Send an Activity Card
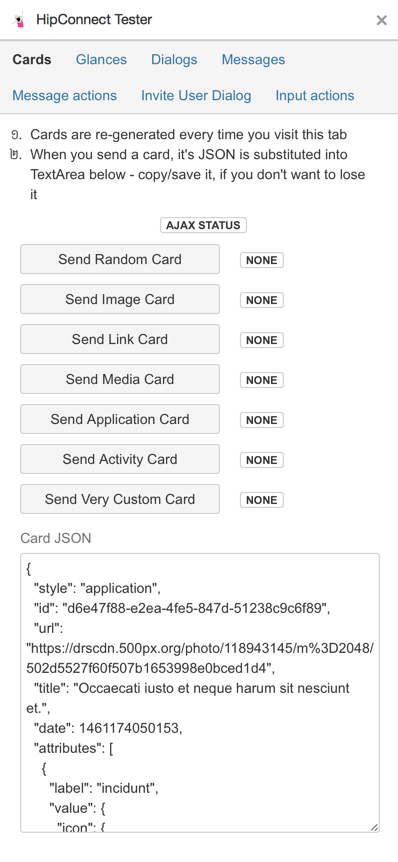 click(x=120, y=459)
